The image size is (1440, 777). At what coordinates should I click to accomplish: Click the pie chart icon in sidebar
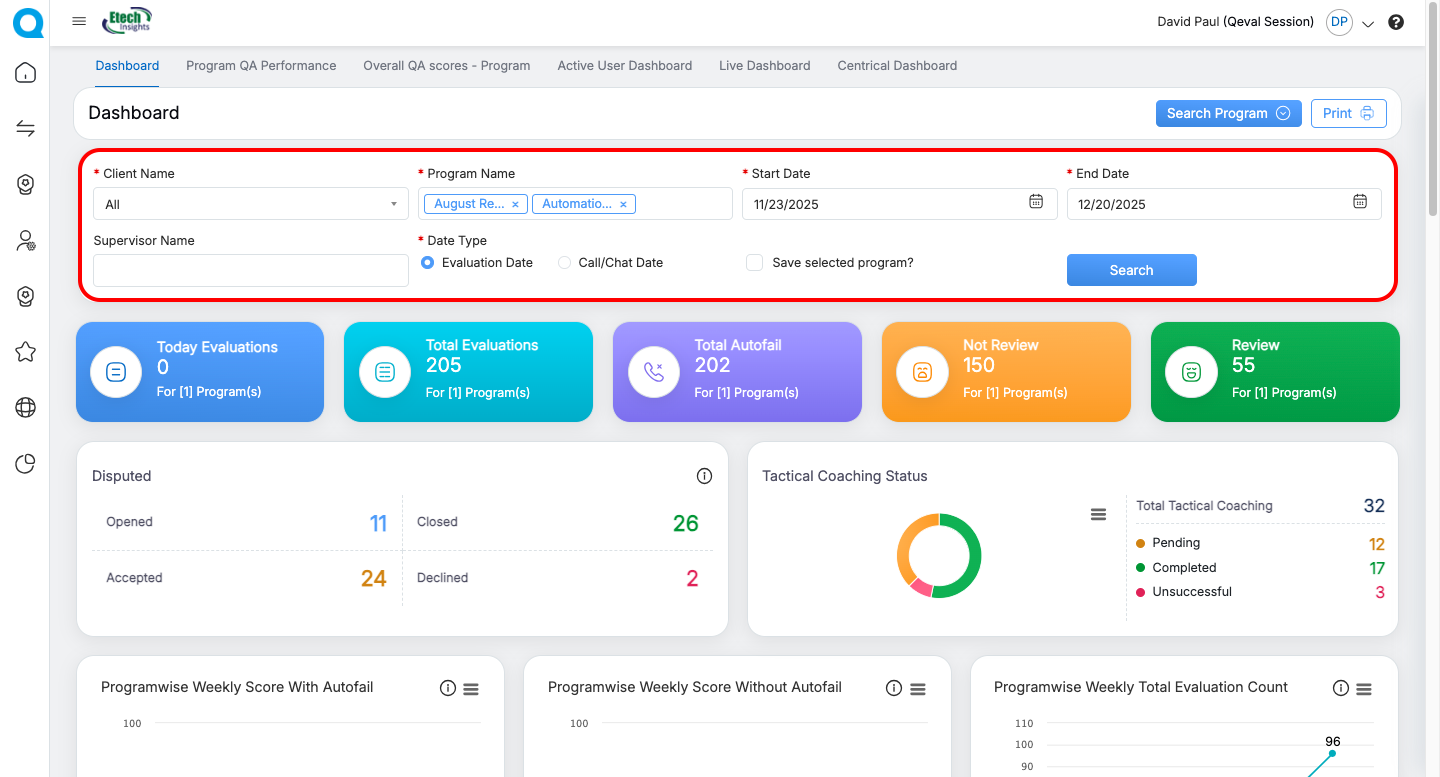point(25,463)
